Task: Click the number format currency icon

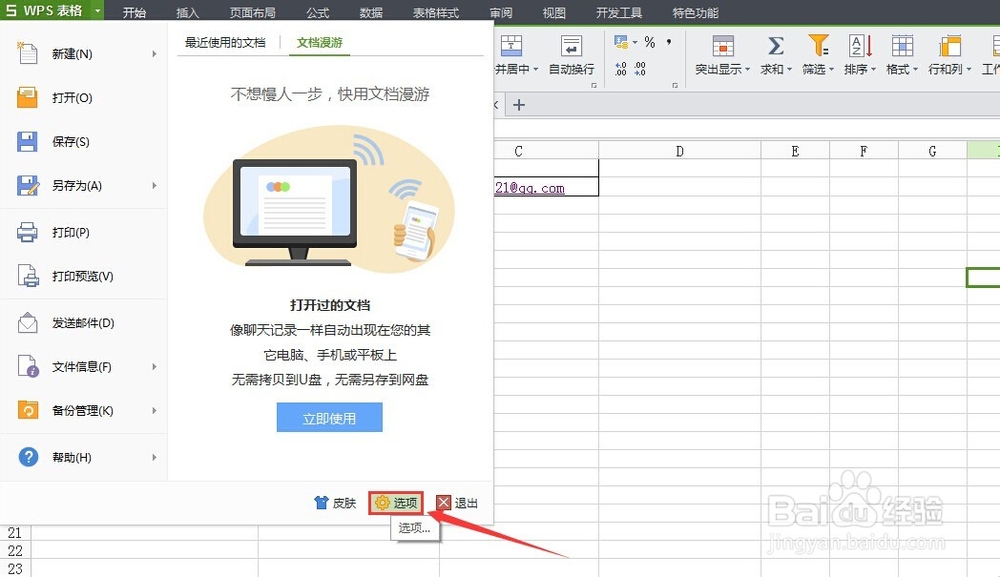Action: 621,42
